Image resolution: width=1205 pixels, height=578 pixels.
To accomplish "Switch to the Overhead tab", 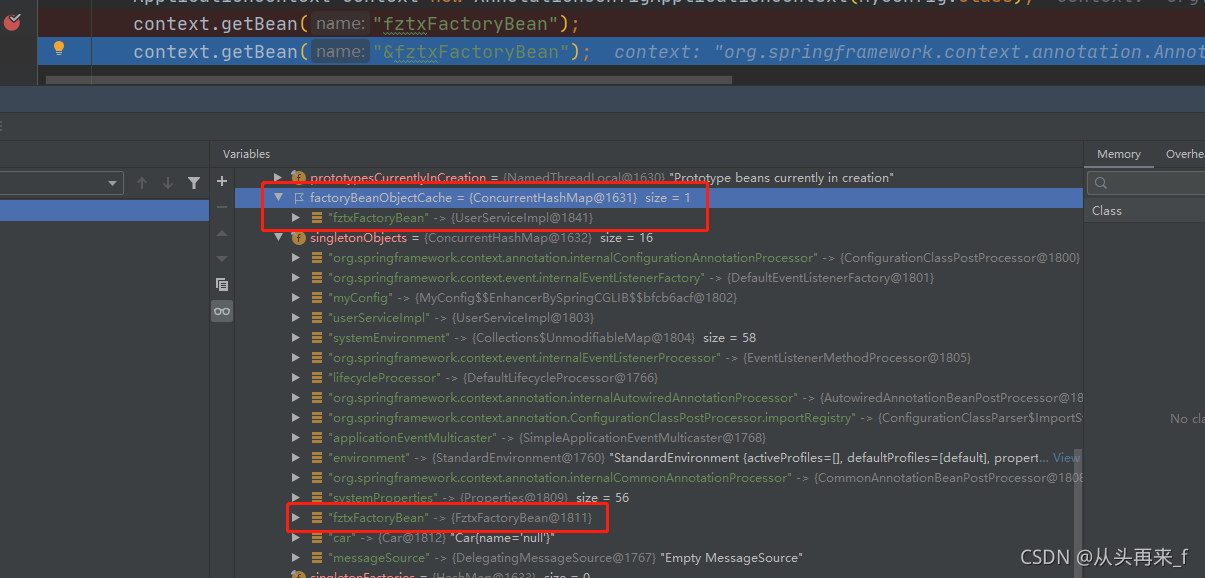I will 1184,154.
